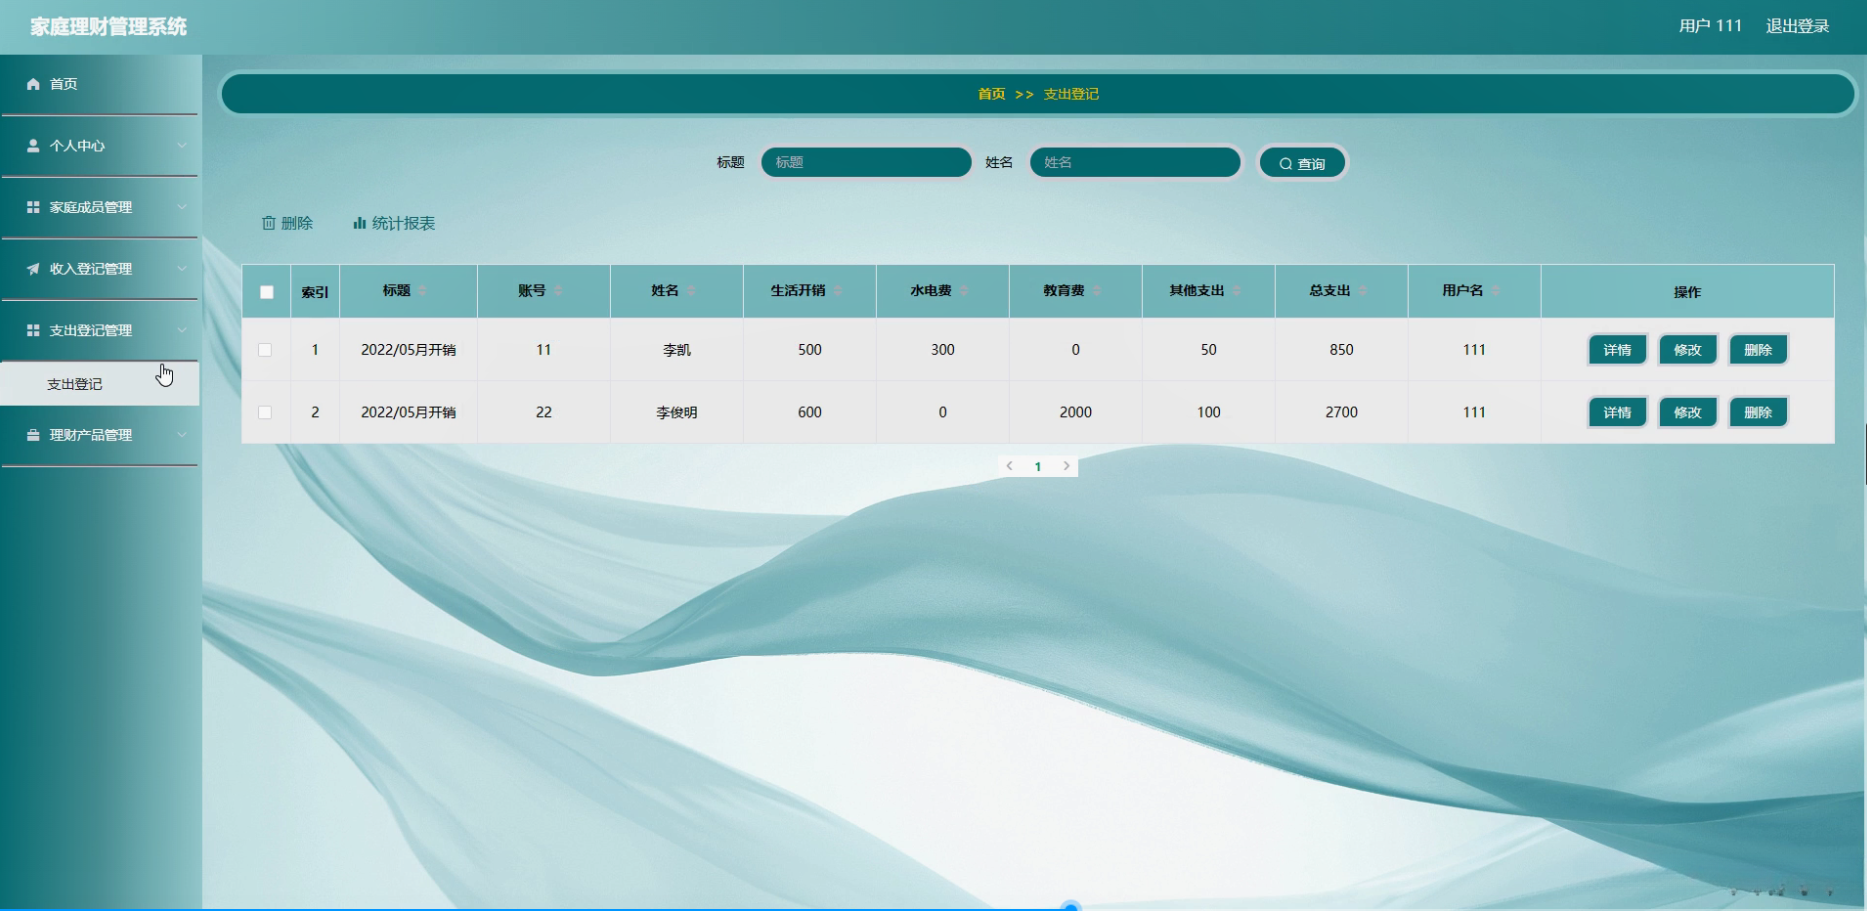Open the 家庭成员管理 sidebar menu
1867x911 pixels.
click(100, 207)
